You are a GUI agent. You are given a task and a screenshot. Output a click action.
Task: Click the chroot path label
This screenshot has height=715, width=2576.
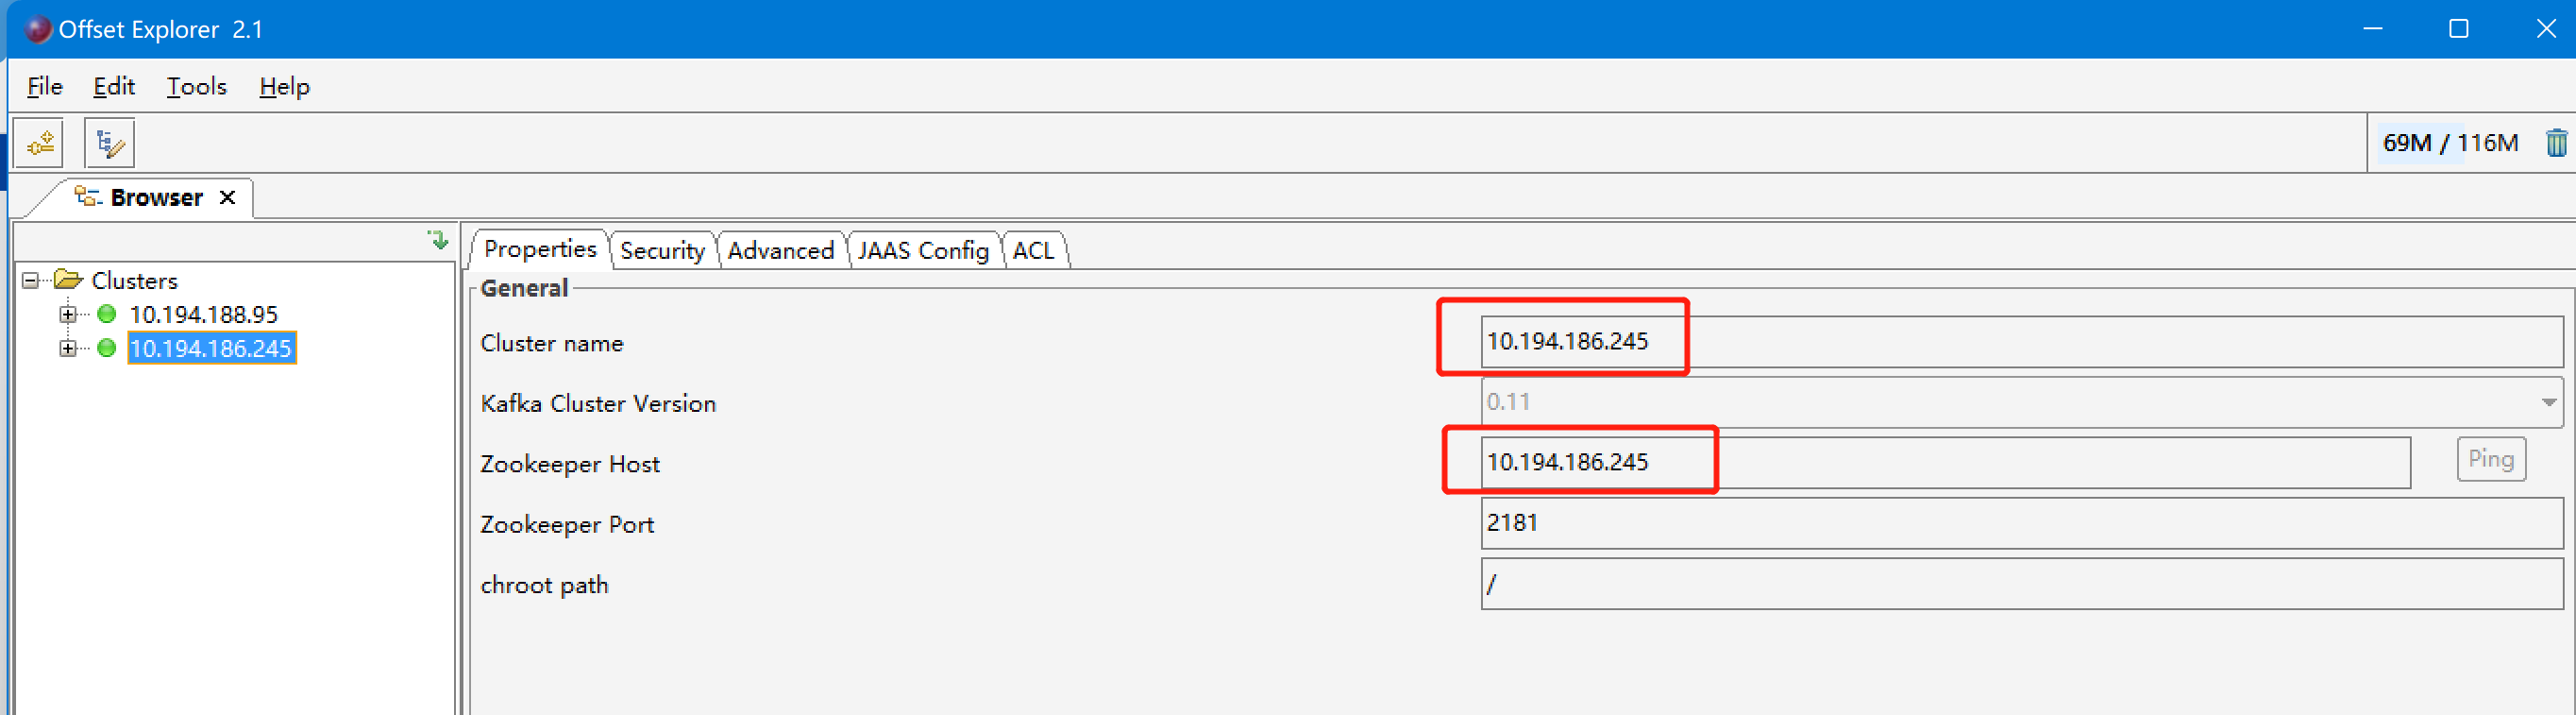(x=544, y=585)
